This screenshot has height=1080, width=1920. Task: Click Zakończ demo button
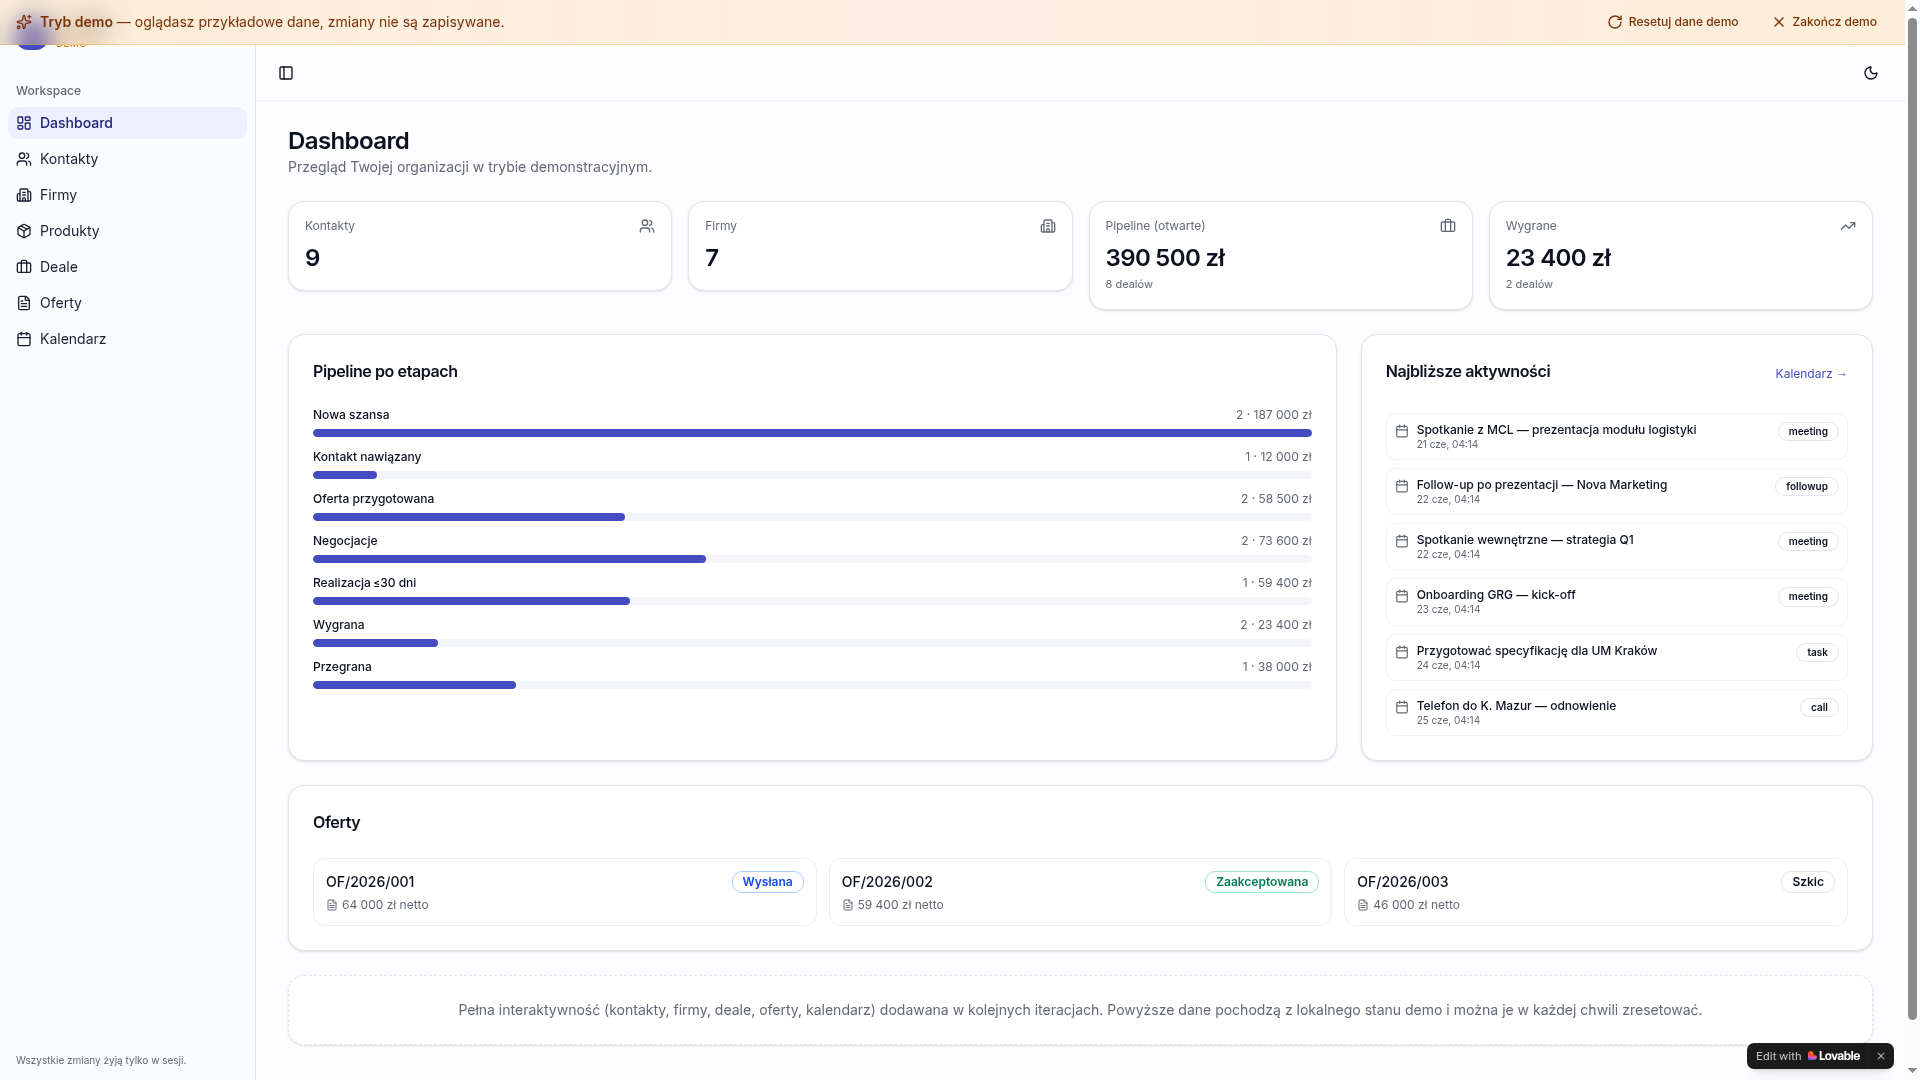[1825, 22]
